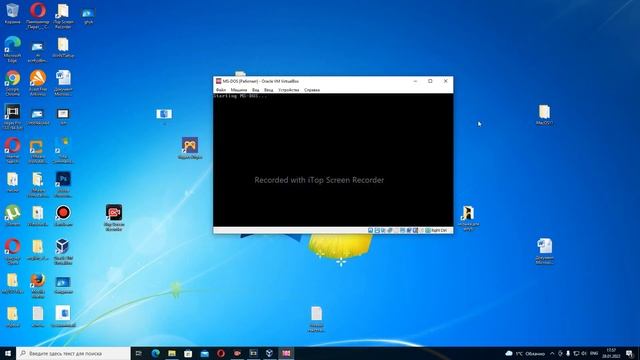This screenshot has height=360, width=640.
Task: Click the hard disk indicator in VM status bar
Action: click(x=371, y=231)
